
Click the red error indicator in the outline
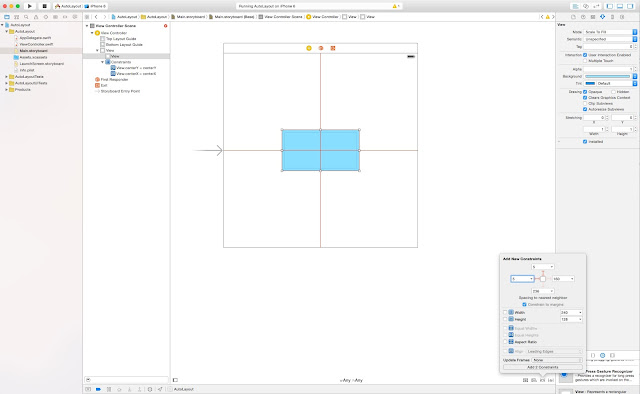(165, 26)
